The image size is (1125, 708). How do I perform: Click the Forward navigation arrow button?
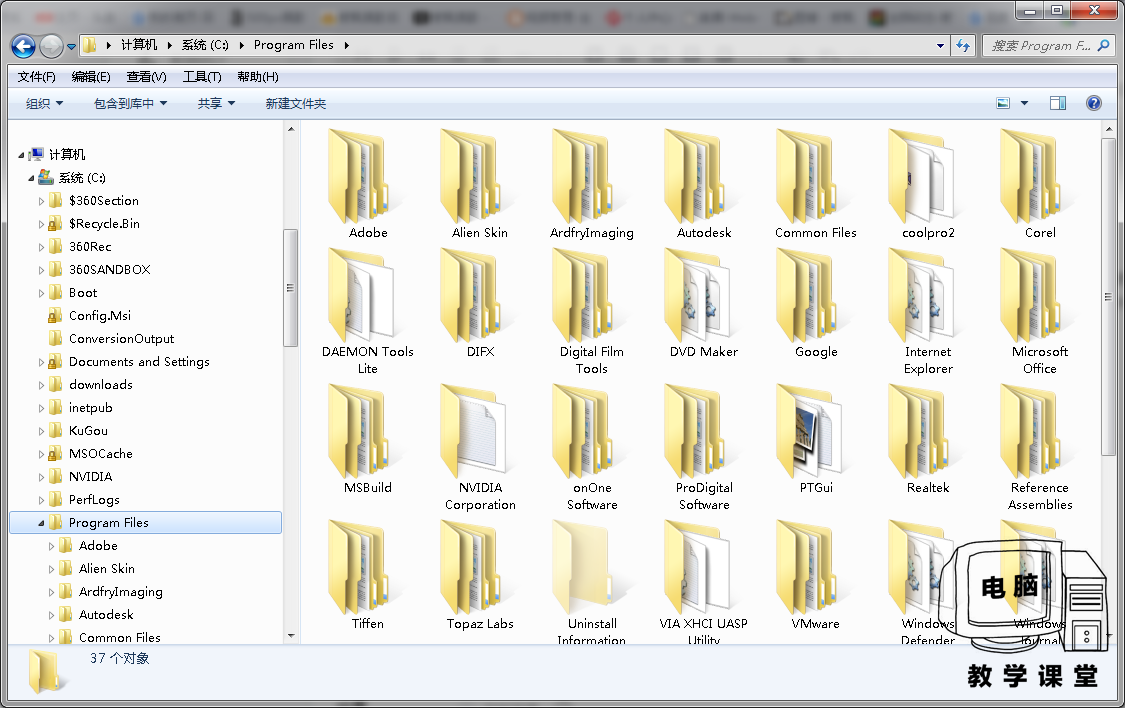pos(51,47)
